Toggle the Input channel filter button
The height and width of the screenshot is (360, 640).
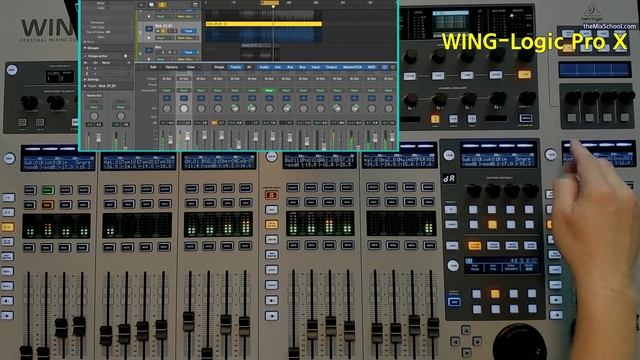pyautogui.click(x=316, y=67)
